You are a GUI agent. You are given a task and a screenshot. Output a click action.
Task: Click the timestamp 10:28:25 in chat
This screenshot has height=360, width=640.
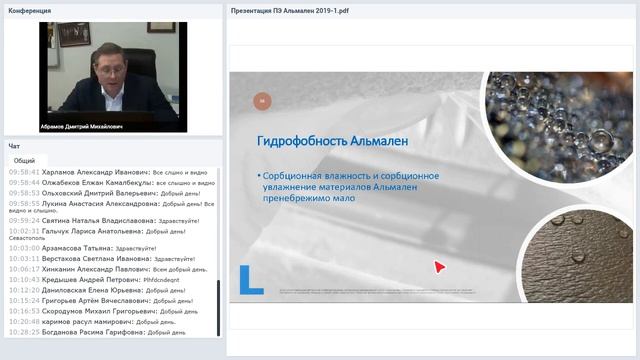[x=24, y=332]
